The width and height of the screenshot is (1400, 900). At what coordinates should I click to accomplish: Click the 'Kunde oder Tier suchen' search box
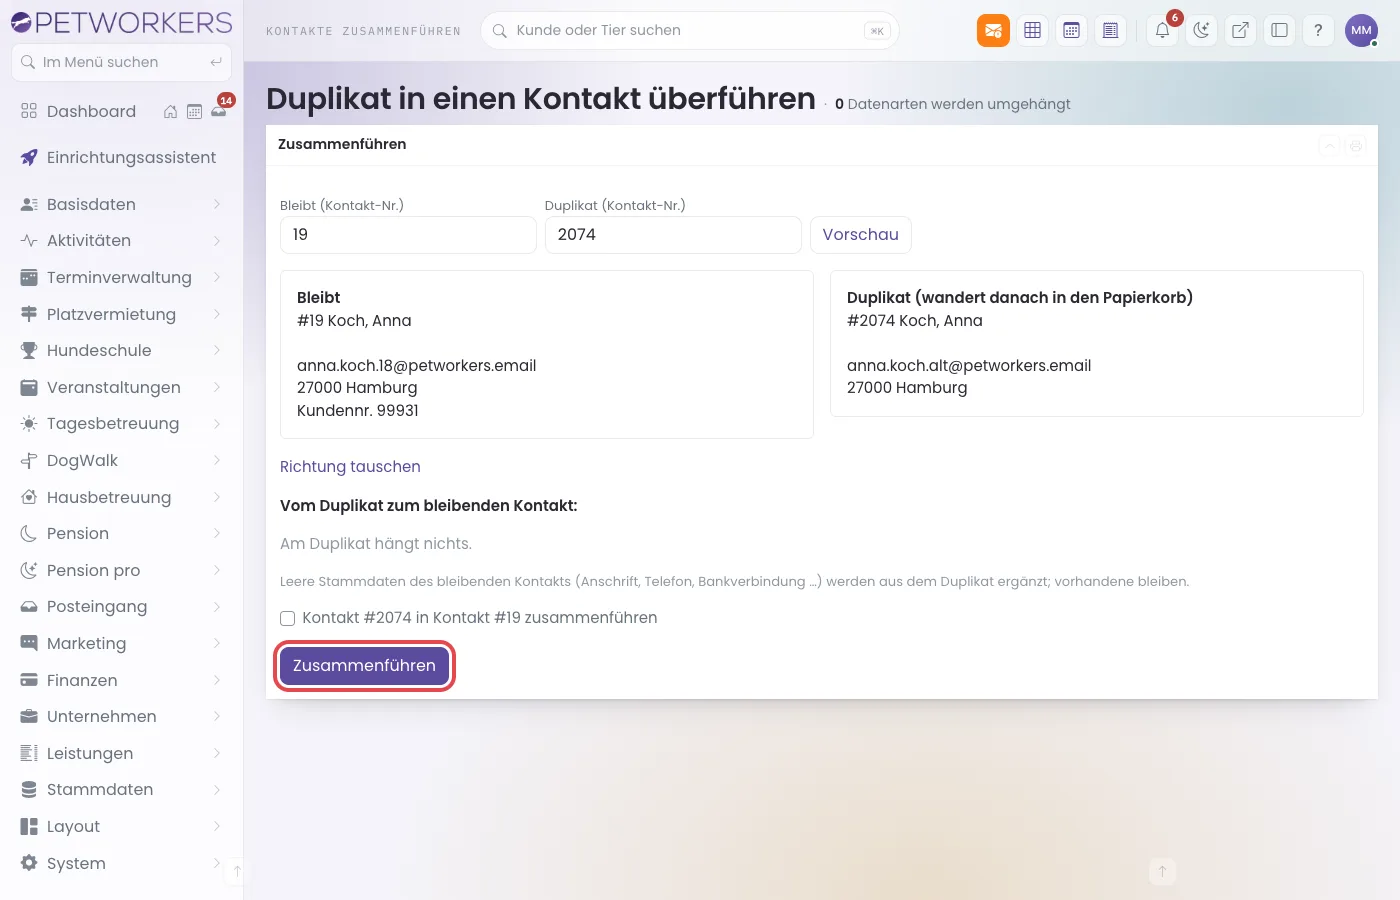[x=690, y=30]
